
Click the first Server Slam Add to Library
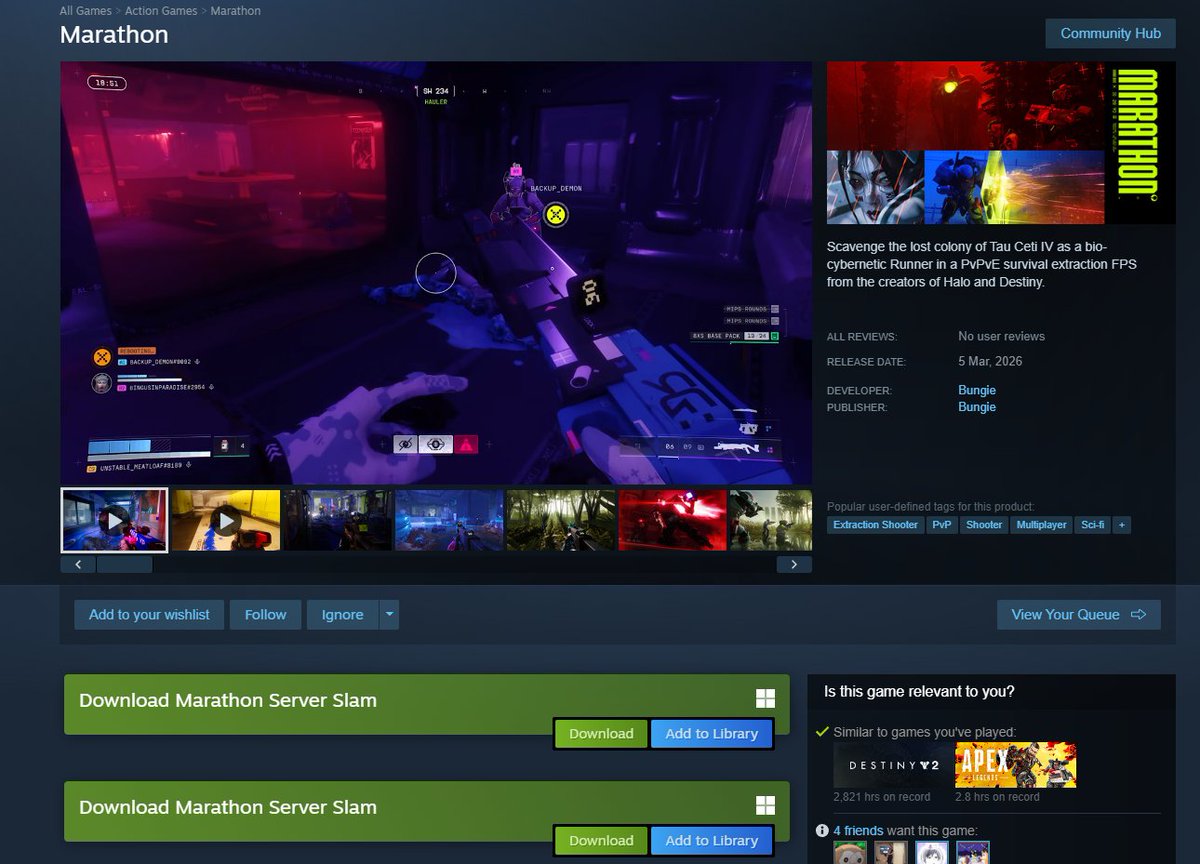tap(712, 734)
